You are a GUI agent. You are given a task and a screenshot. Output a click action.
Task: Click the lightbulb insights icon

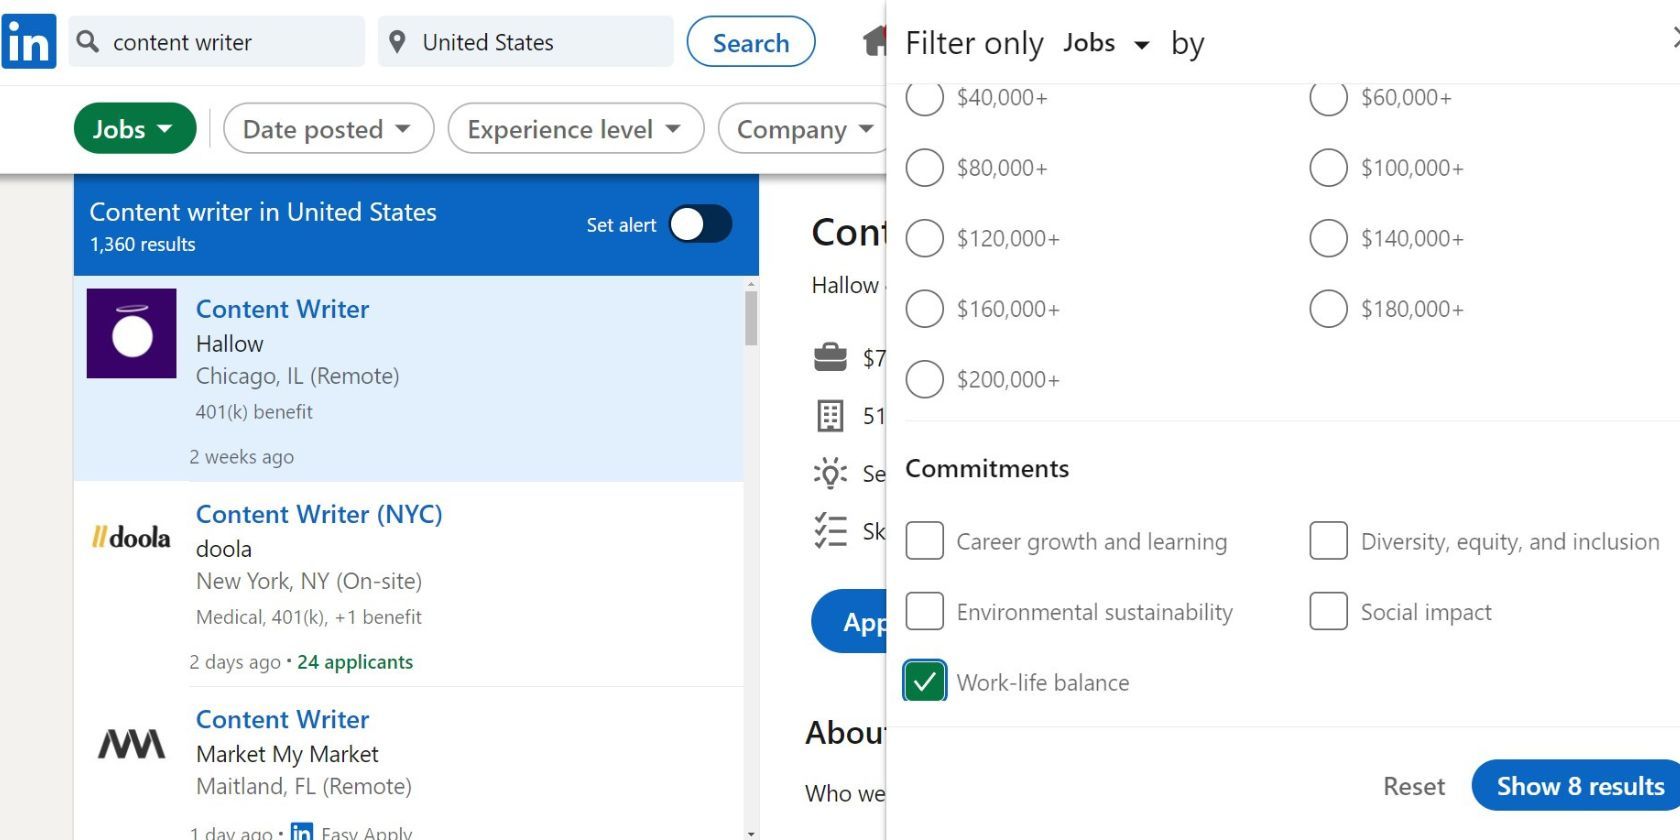tap(830, 473)
